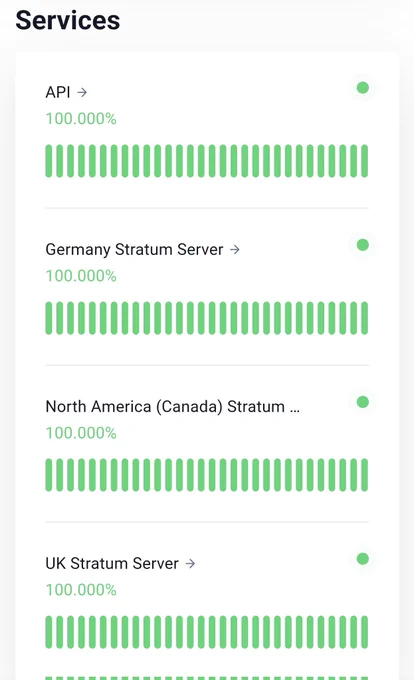Click green status dot for Germany Stratum Server
This screenshot has height=680, width=414.
pos(363,245)
